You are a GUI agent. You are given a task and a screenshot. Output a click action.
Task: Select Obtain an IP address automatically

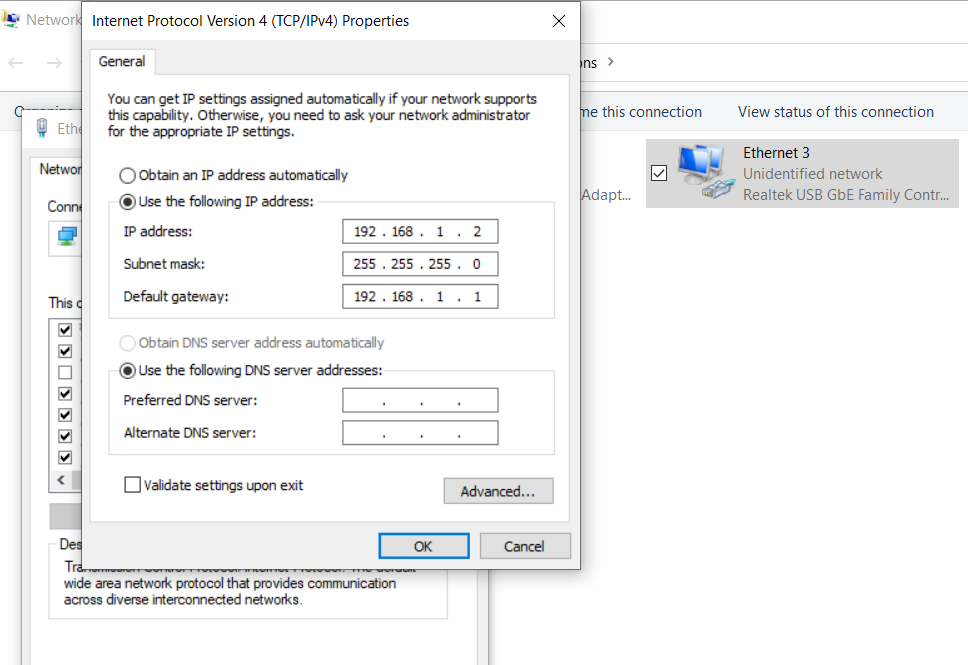tap(128, 175)
